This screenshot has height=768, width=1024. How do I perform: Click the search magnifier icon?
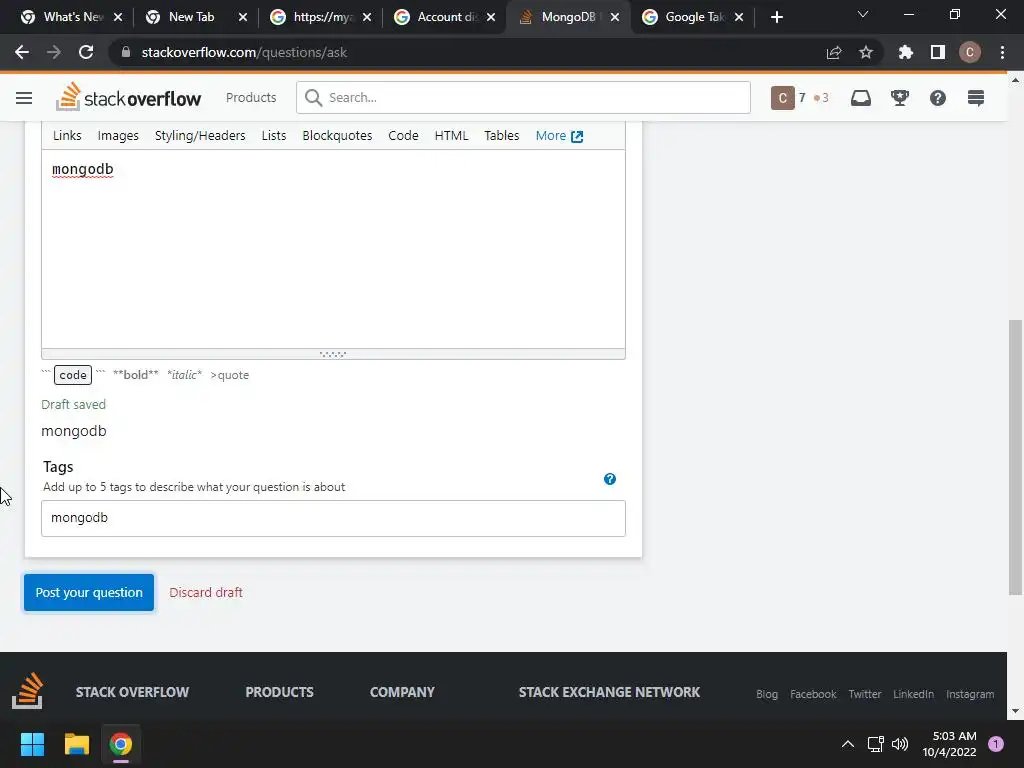pos(313,98)
